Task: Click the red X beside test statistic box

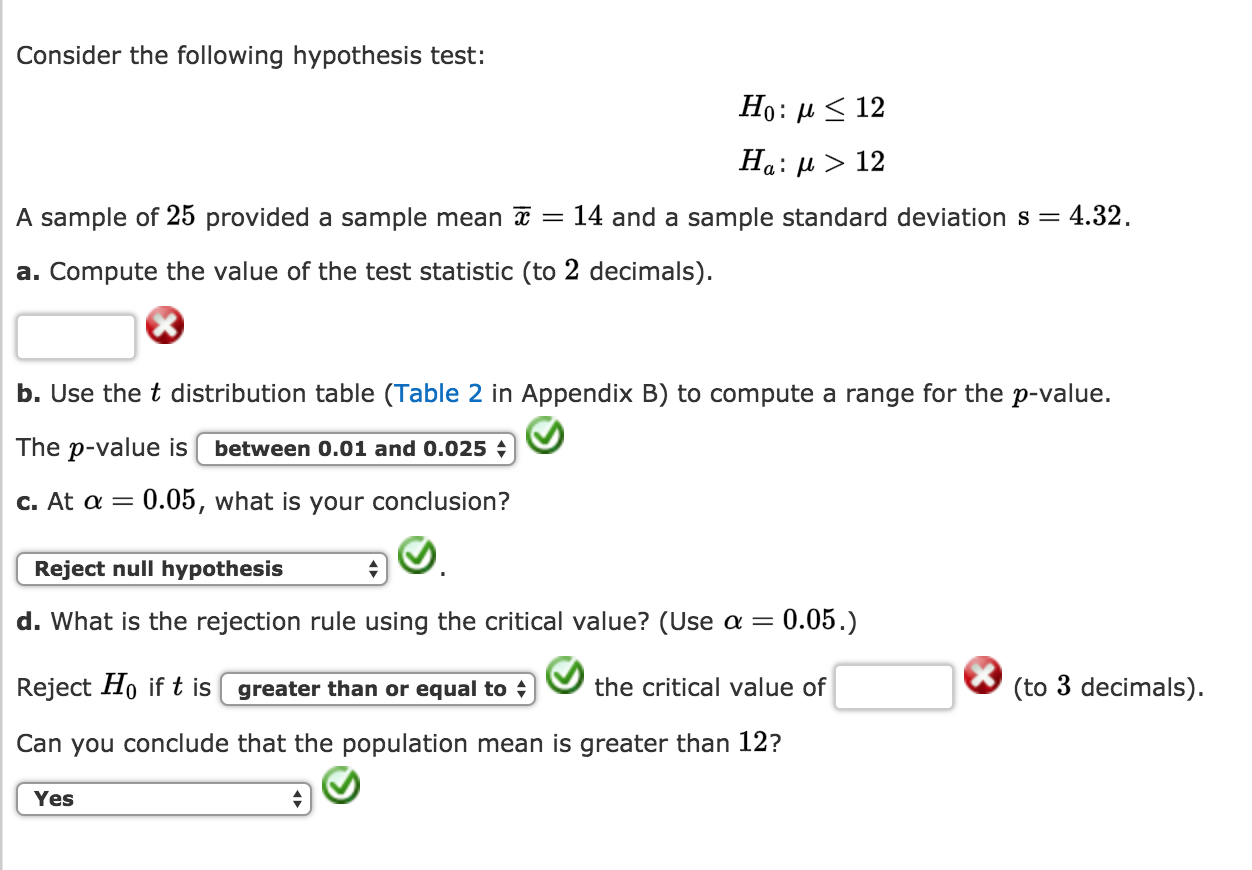Action: (x=165, y=327)
